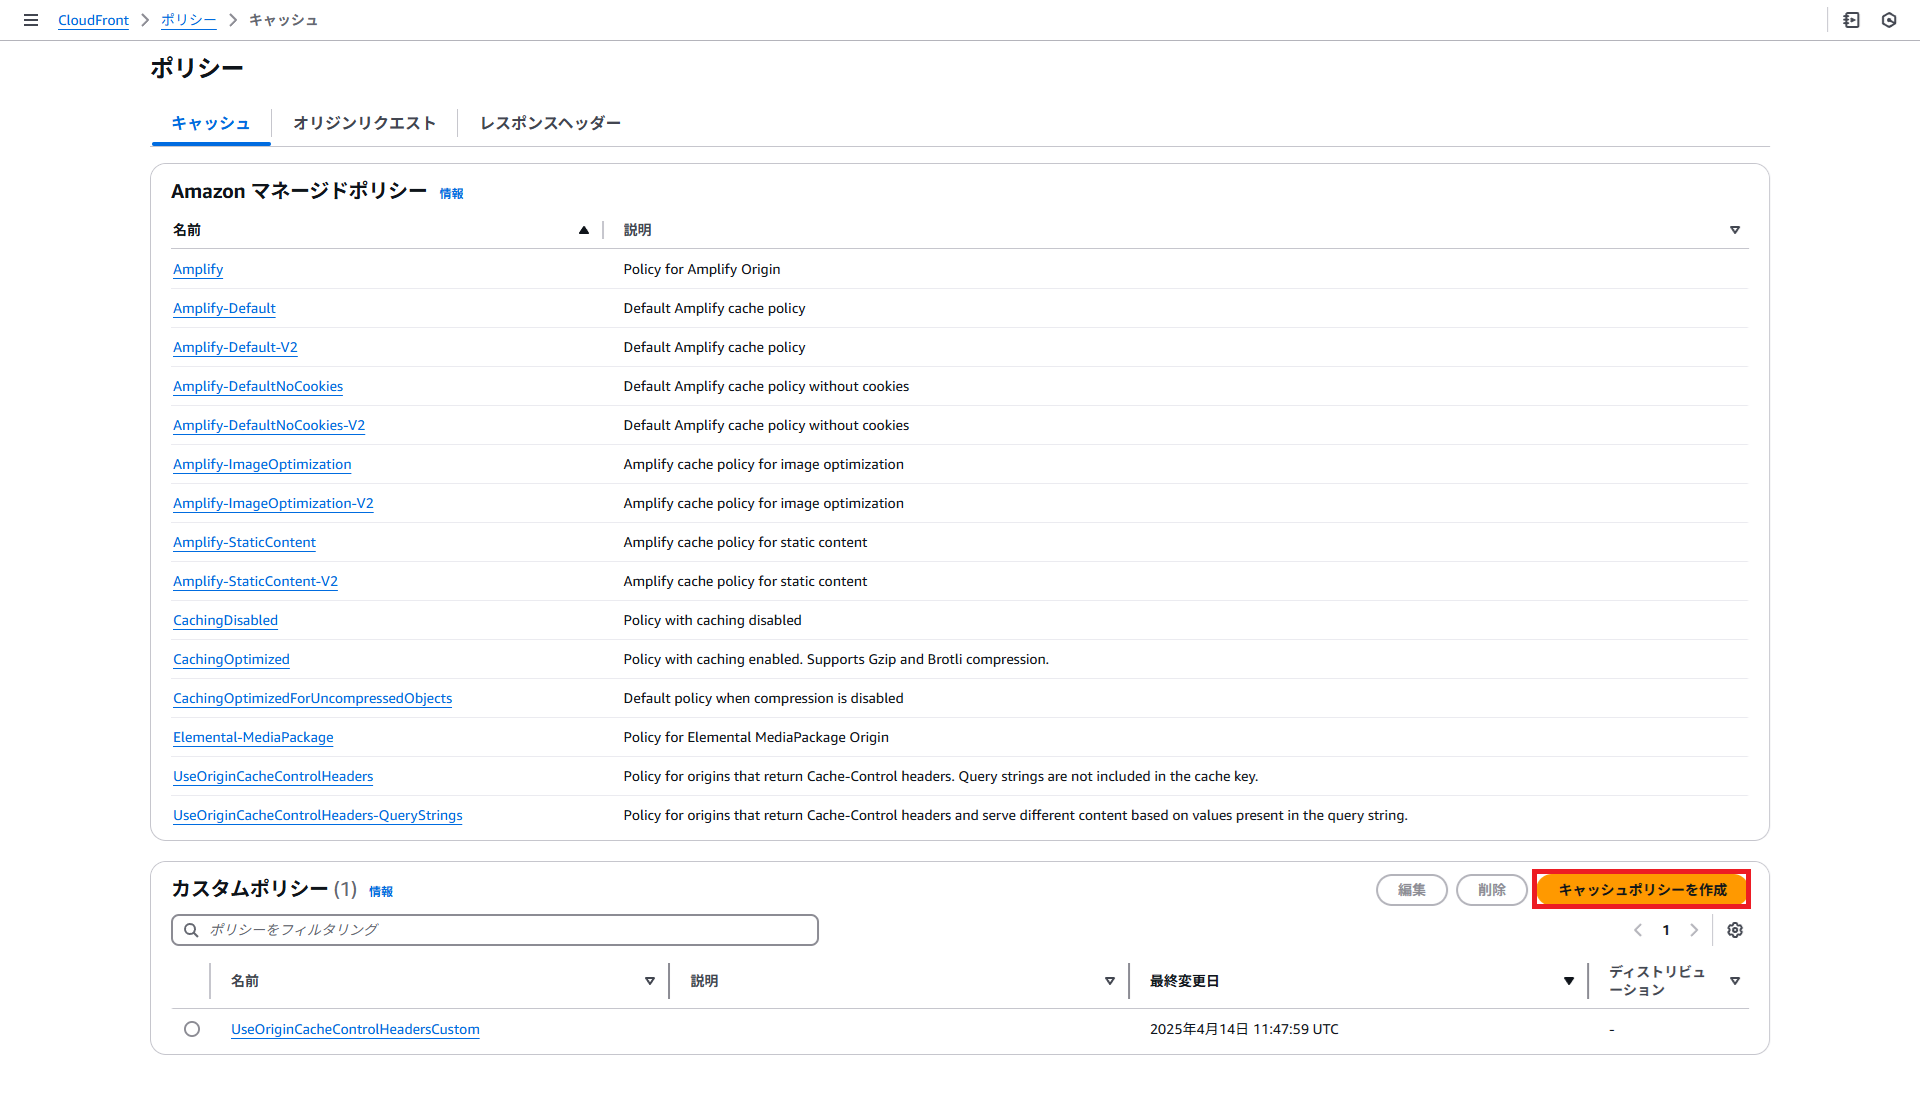Click the page number 1 in pagination

pos(1666,930)
